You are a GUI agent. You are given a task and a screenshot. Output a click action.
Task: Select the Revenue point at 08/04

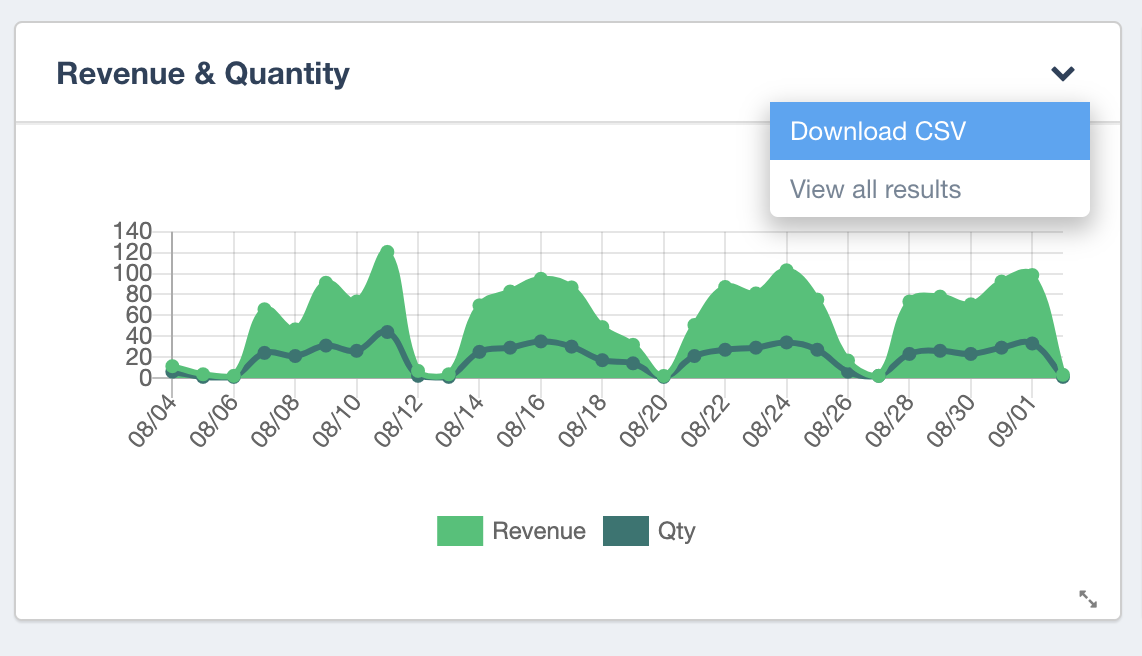pos(172,367)
